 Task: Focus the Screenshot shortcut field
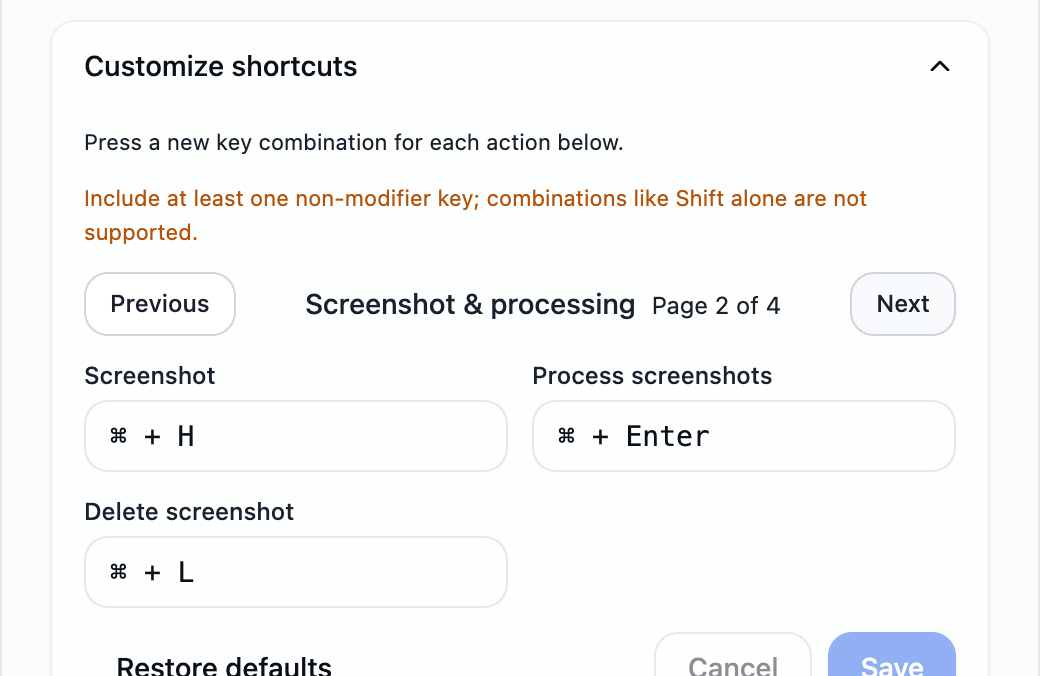tap(296, 436)
